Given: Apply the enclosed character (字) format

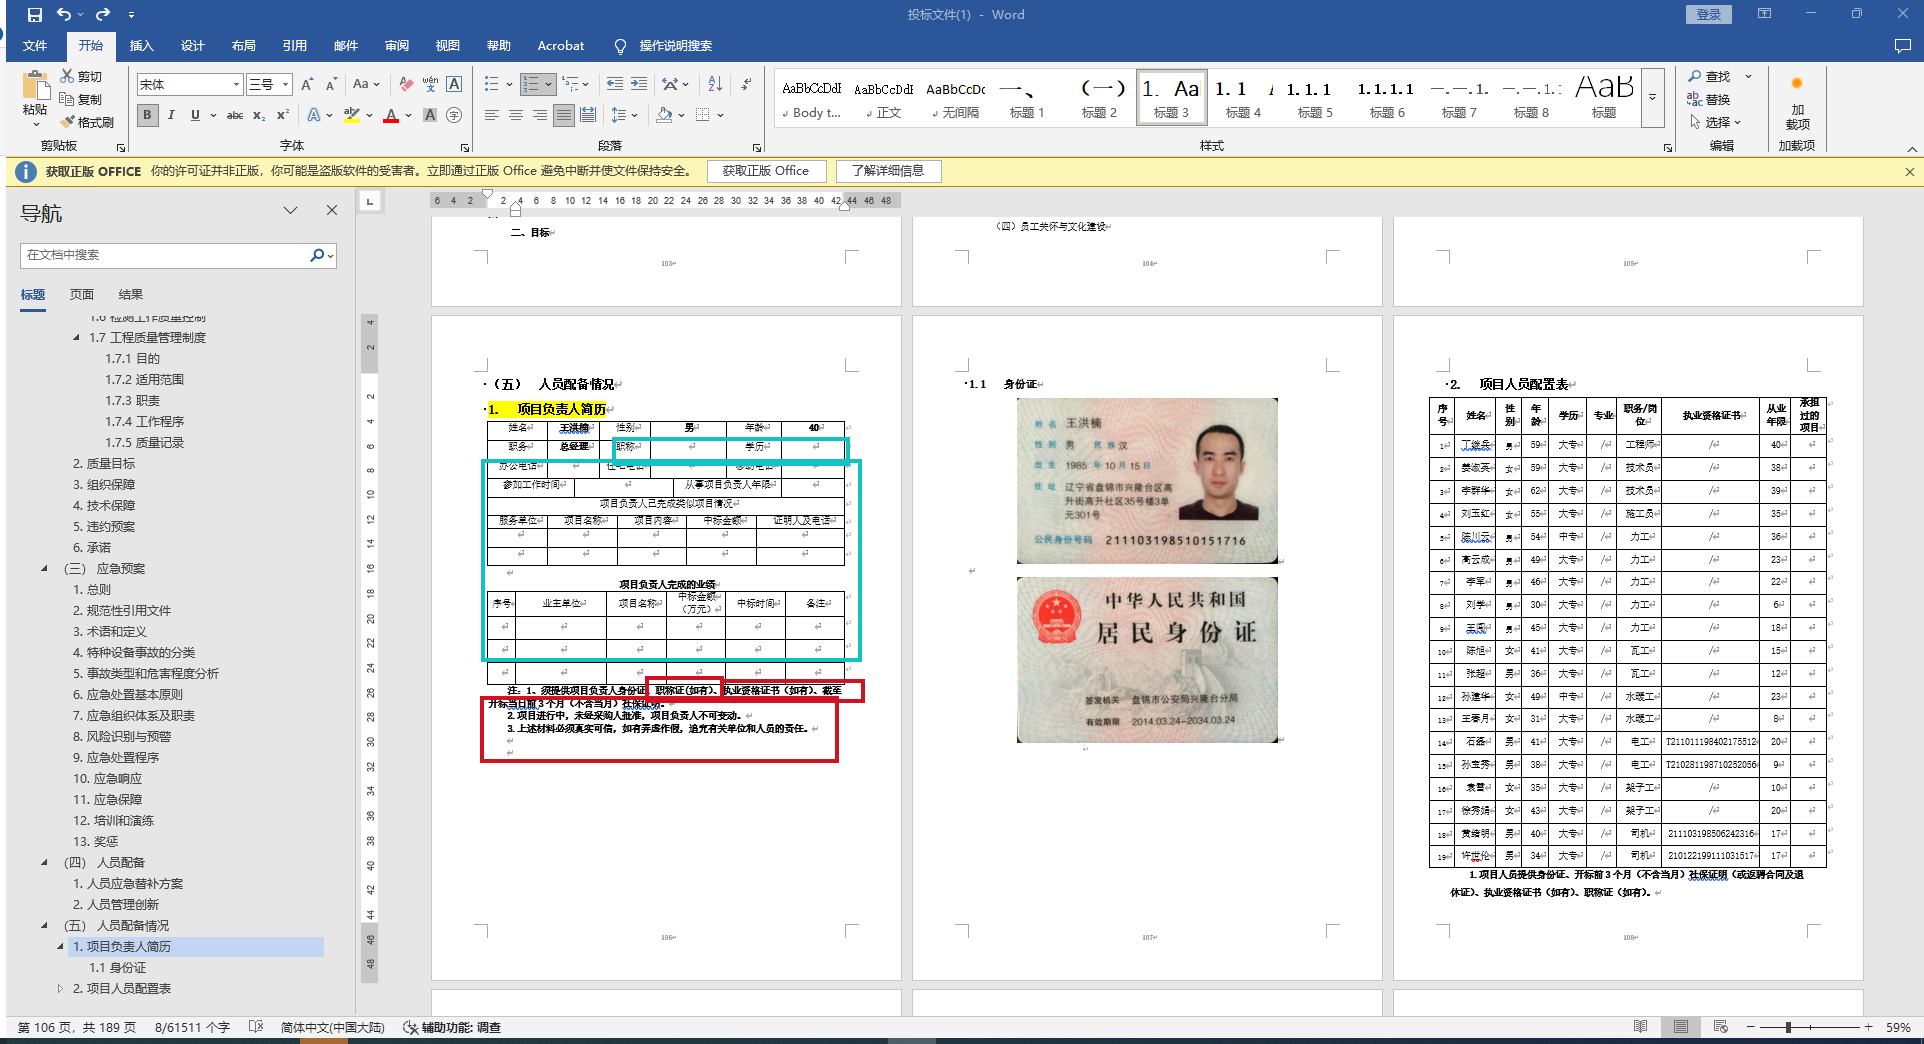Looking at the screenshot, I should coord(454,115).
